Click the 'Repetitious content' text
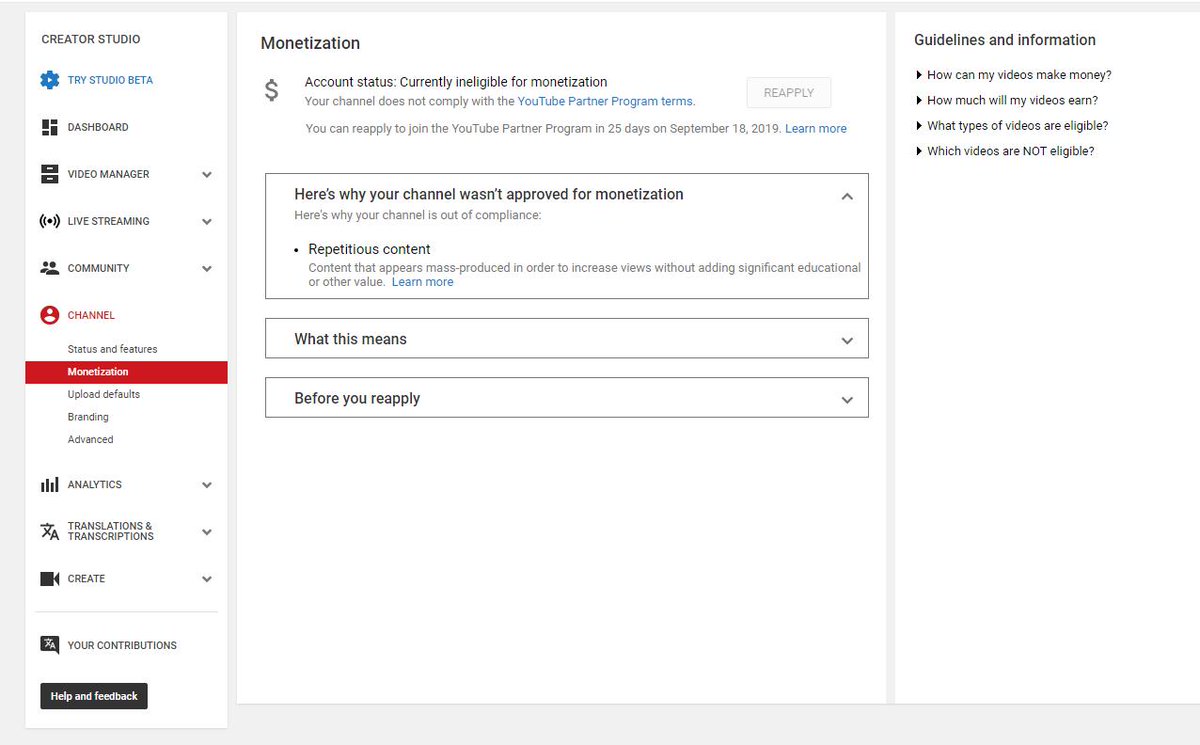 pos(369,249)
